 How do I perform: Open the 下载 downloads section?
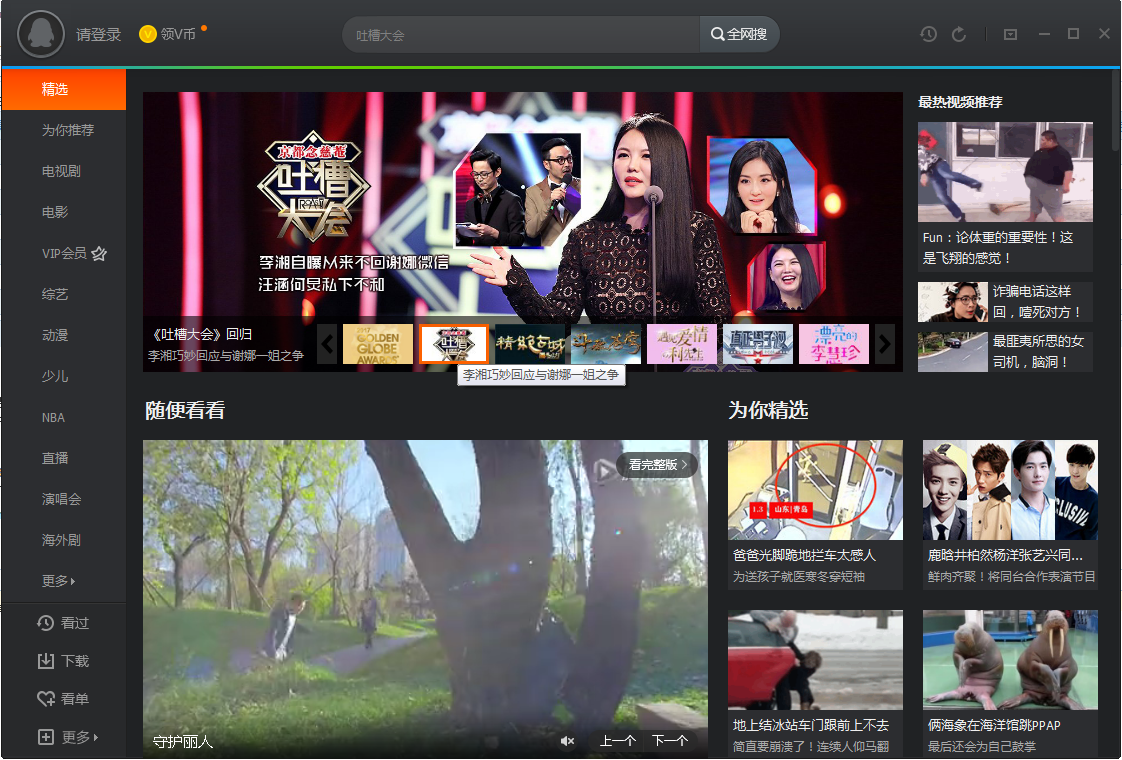(x=64, y=661)
